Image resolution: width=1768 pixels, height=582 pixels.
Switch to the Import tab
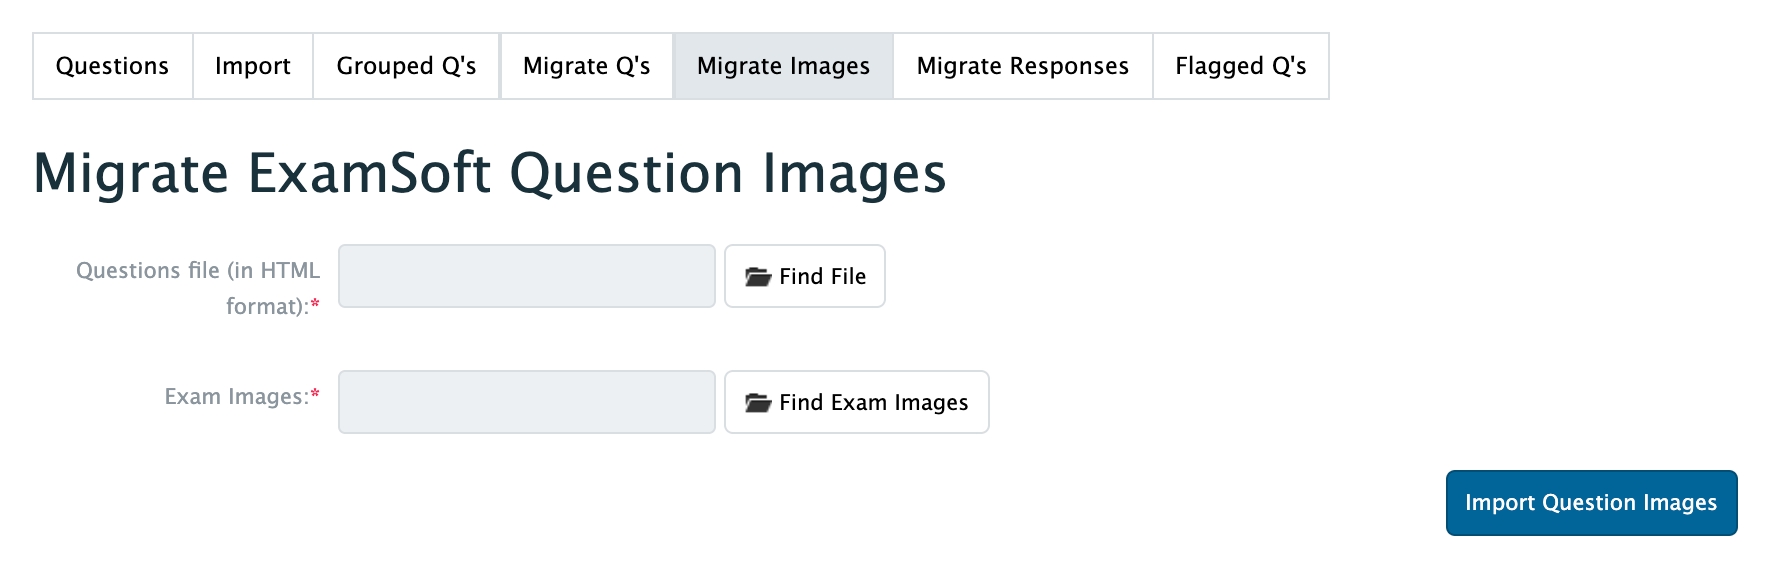coord(252,66)
